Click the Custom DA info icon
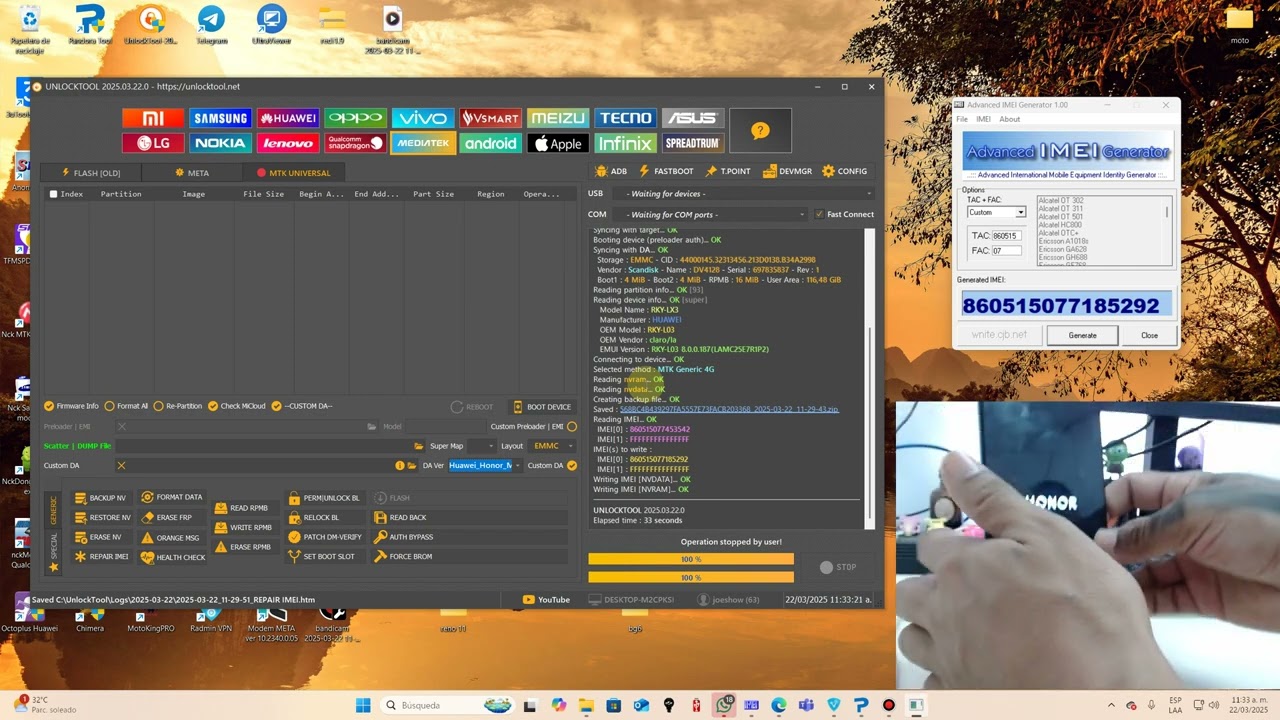The height and width of the screenshot is (720, 1280). tap(400, 465)
